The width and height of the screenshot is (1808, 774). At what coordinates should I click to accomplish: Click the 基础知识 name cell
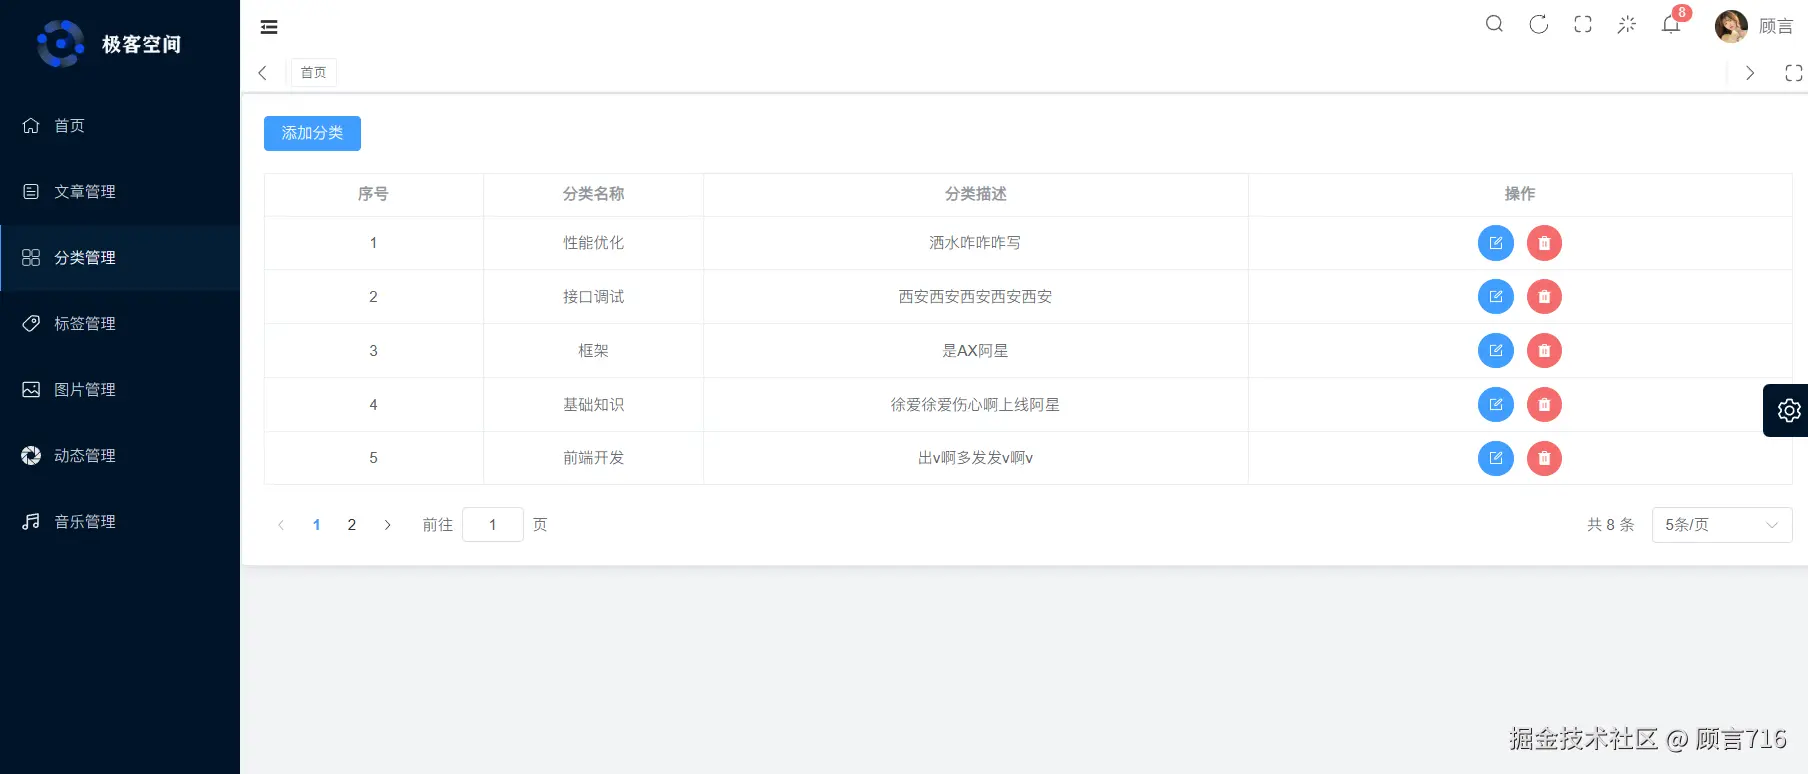pyautogui.click(x=594, y=405)
